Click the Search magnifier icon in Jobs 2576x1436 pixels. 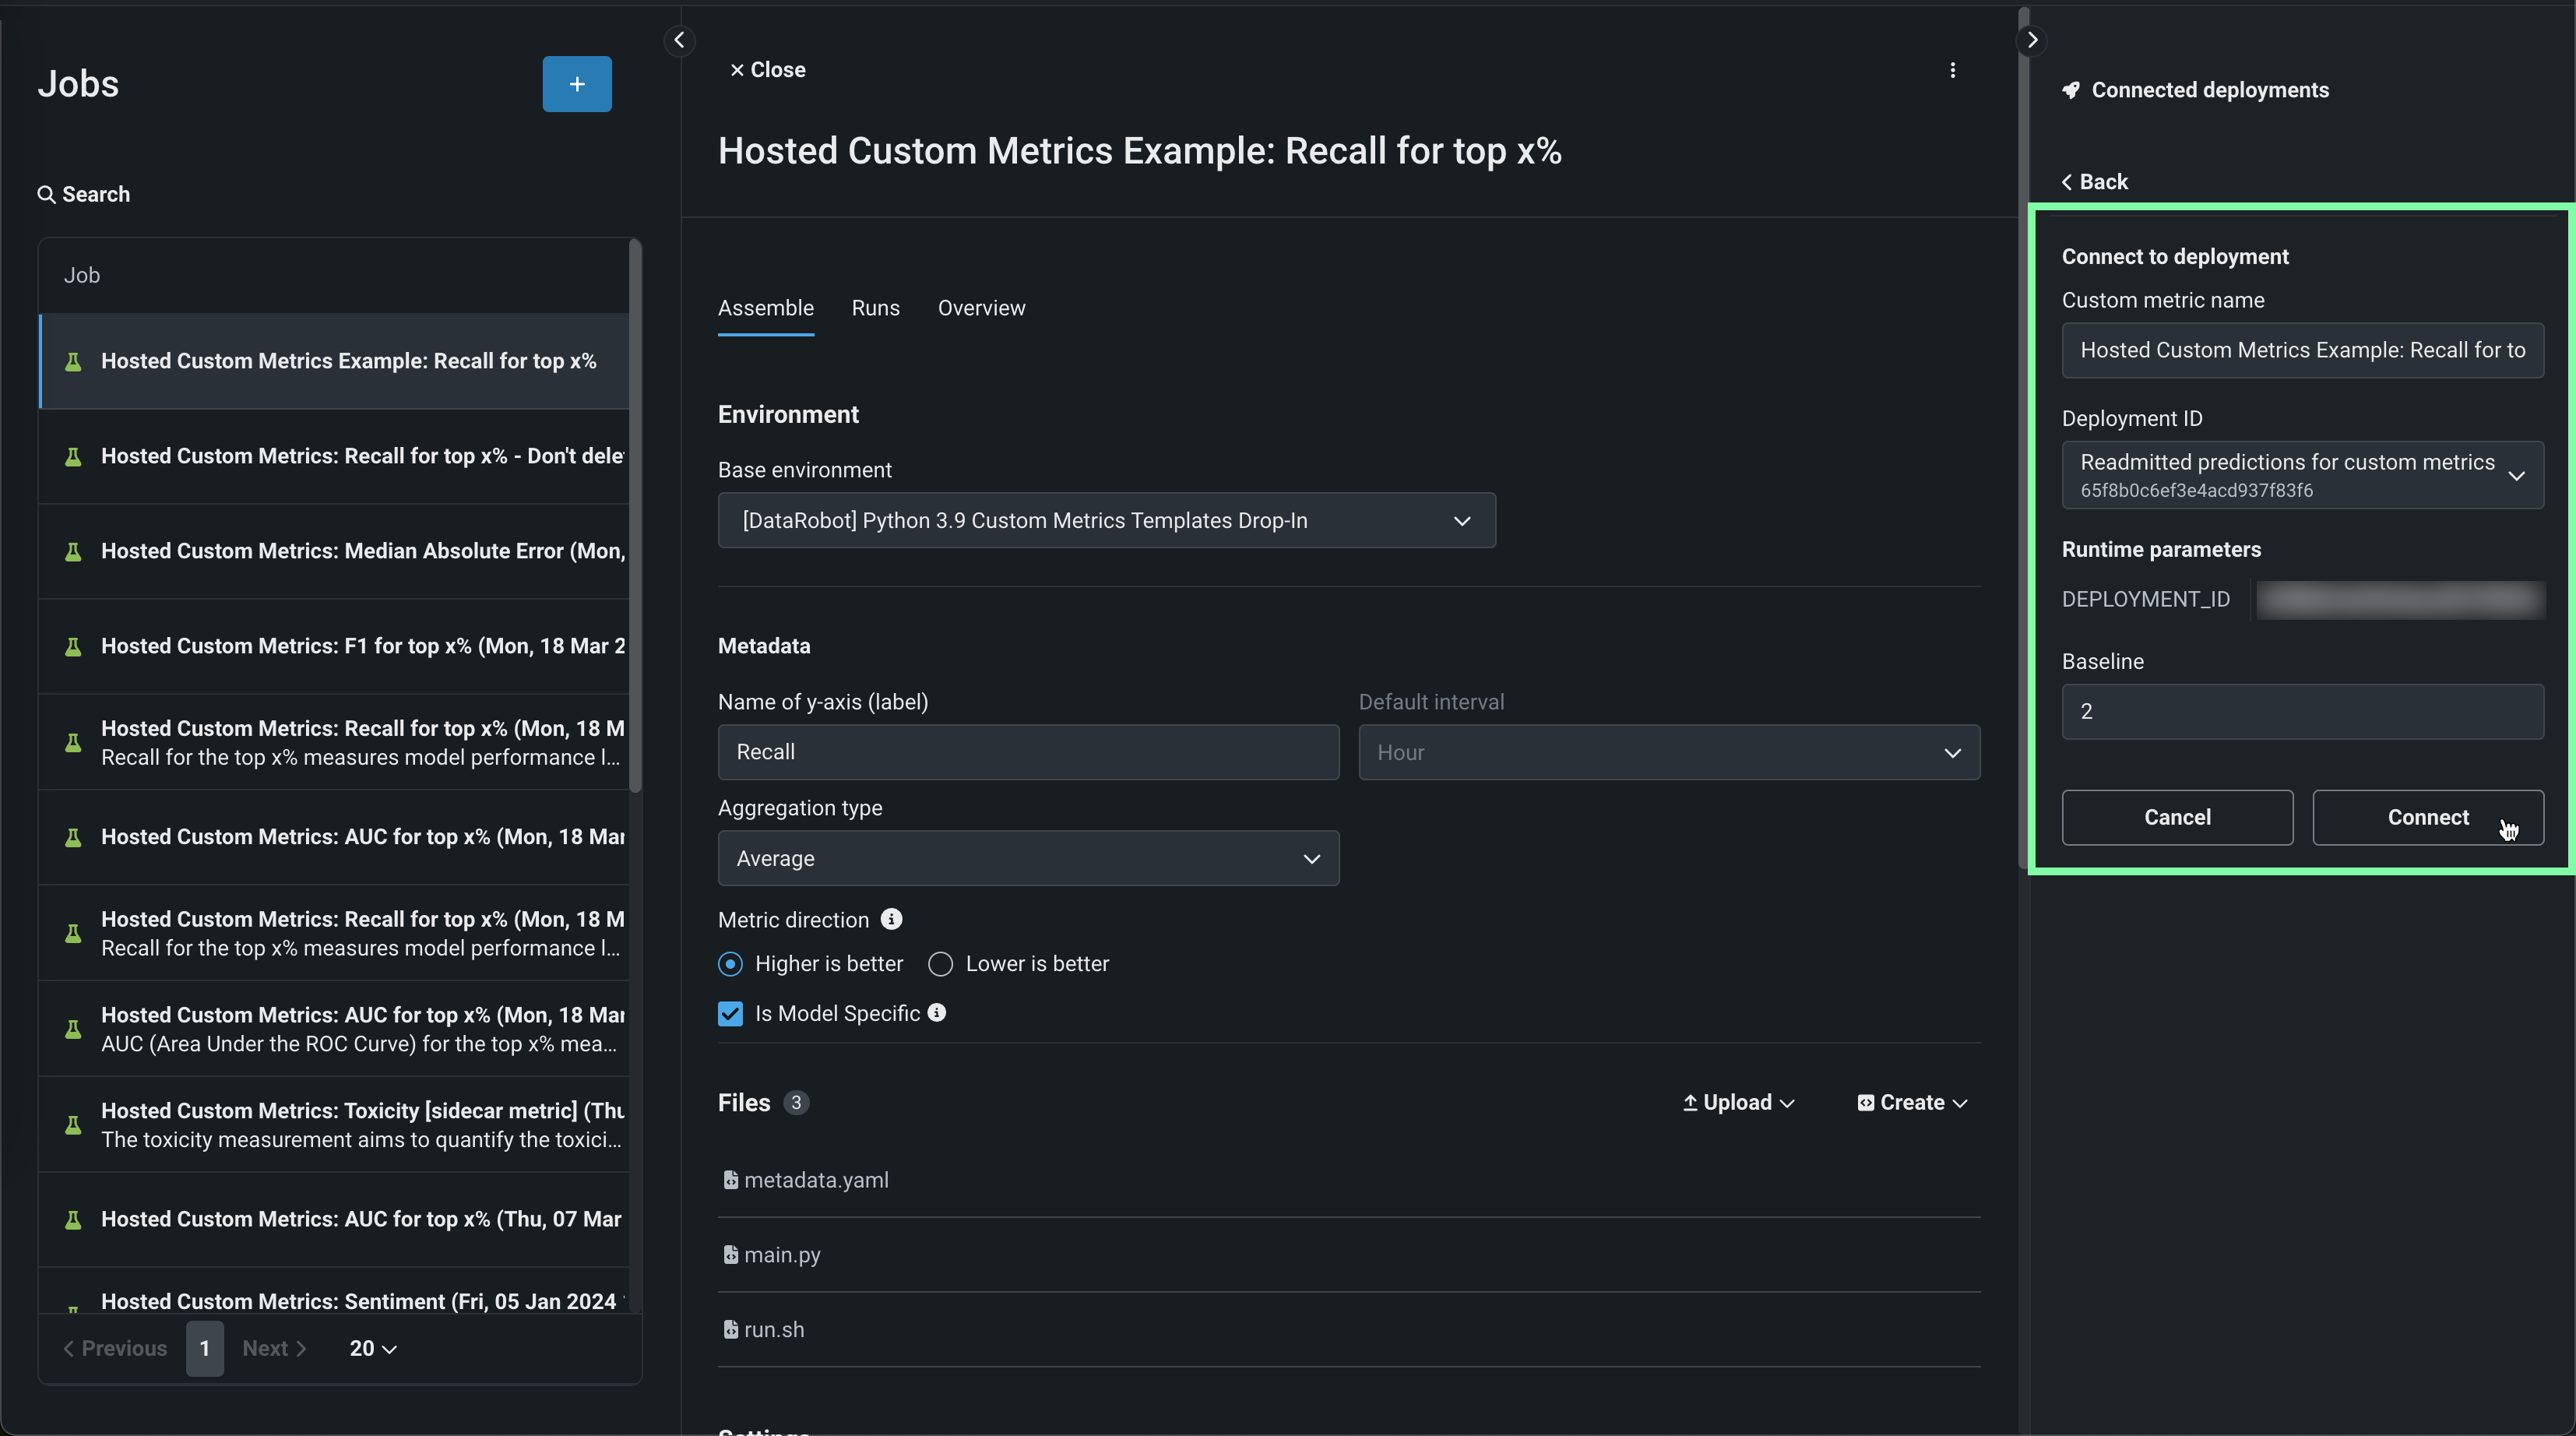(x=46, y=194)
